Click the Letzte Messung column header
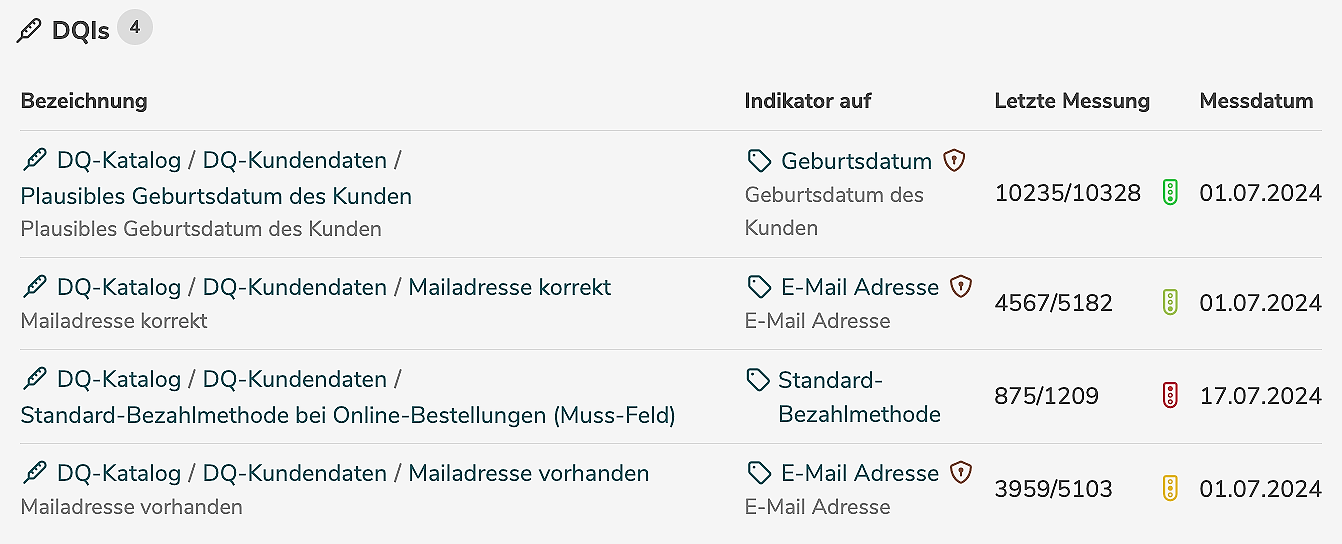 click(1072, 100)
